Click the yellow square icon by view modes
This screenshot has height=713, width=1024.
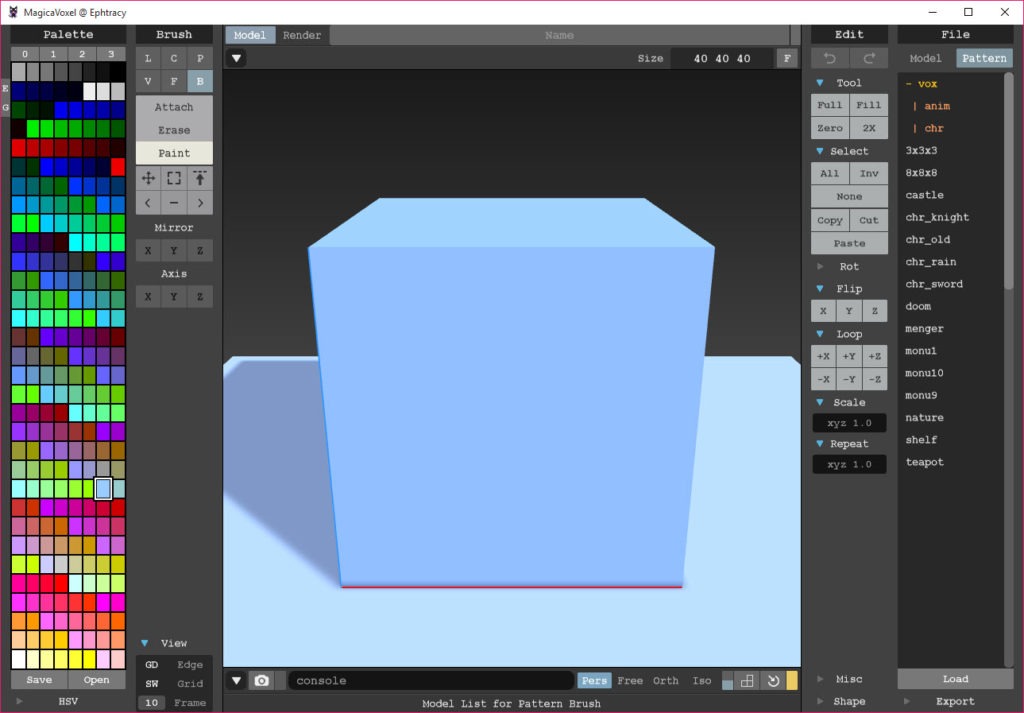[x=792, y=681]
